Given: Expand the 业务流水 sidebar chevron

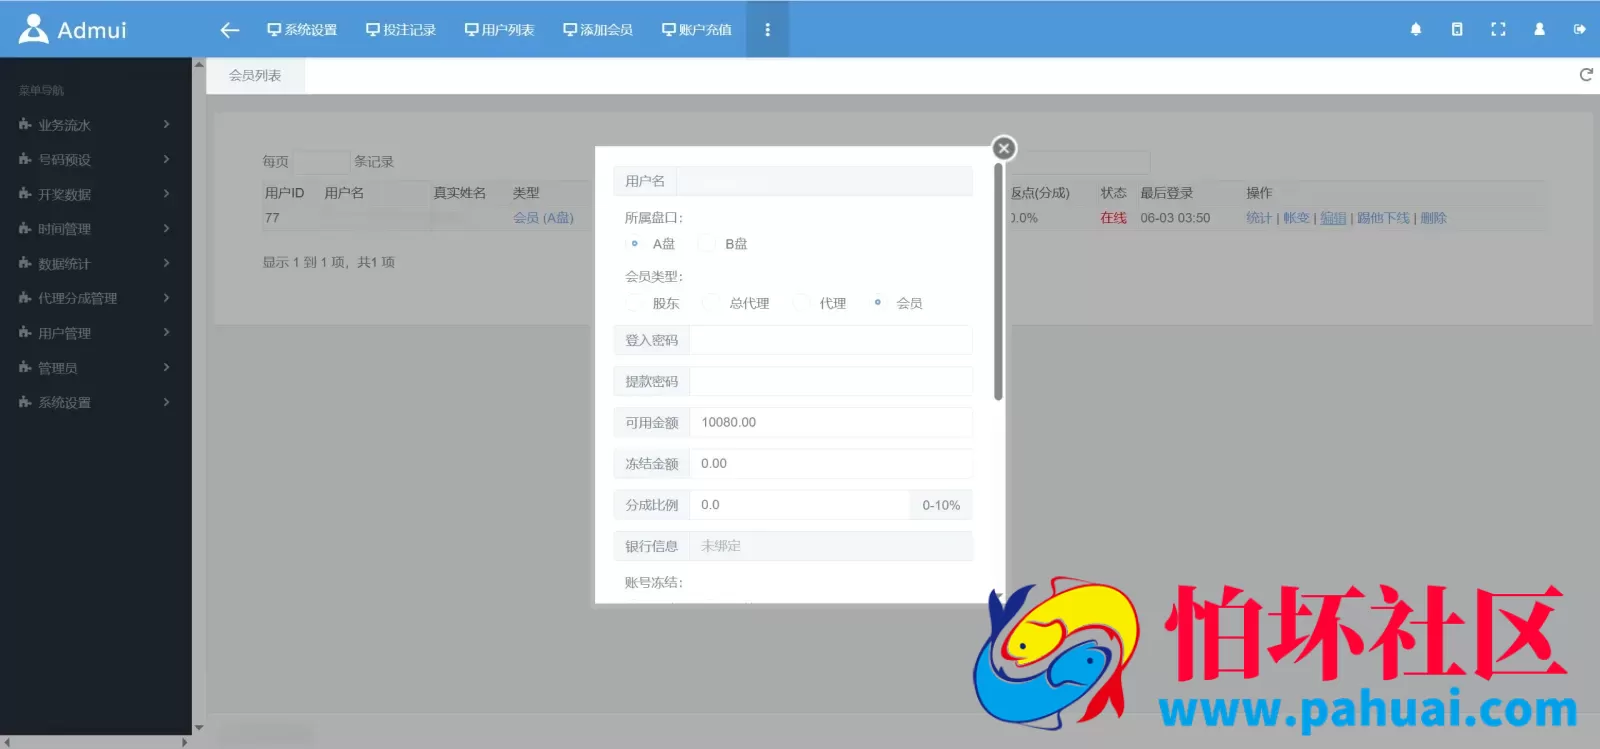Looking at the screenshot, I should pos(166,125).
